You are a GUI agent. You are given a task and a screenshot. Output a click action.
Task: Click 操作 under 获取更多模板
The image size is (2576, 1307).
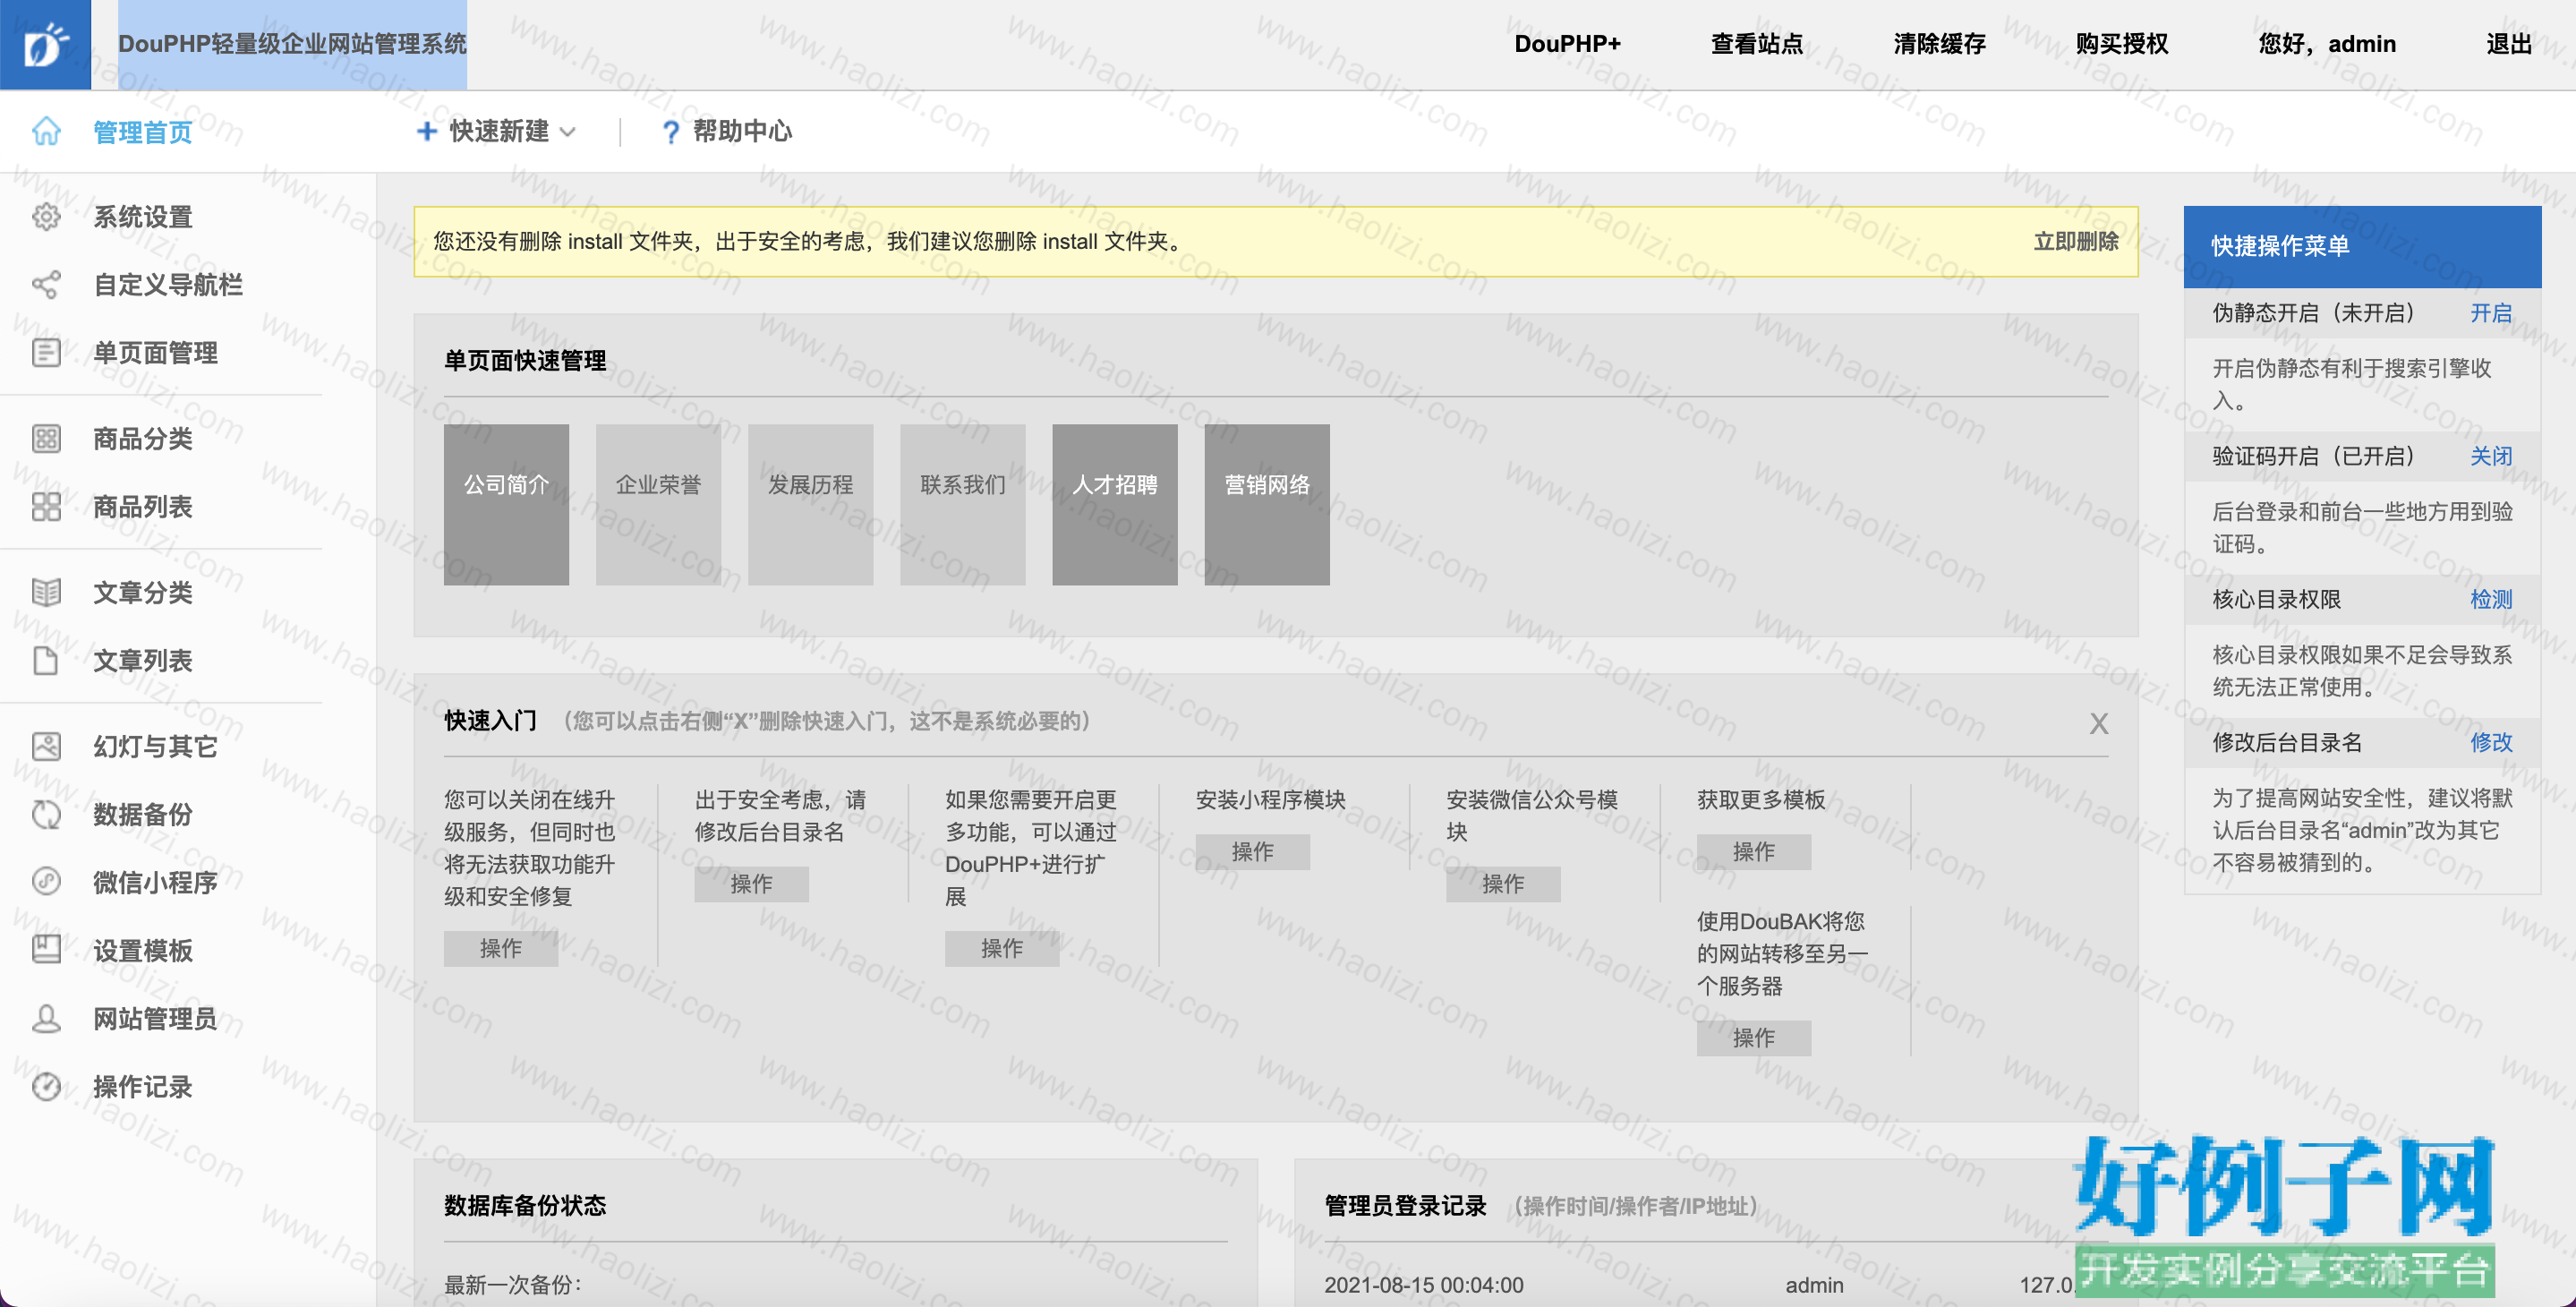coord(1753,852)
